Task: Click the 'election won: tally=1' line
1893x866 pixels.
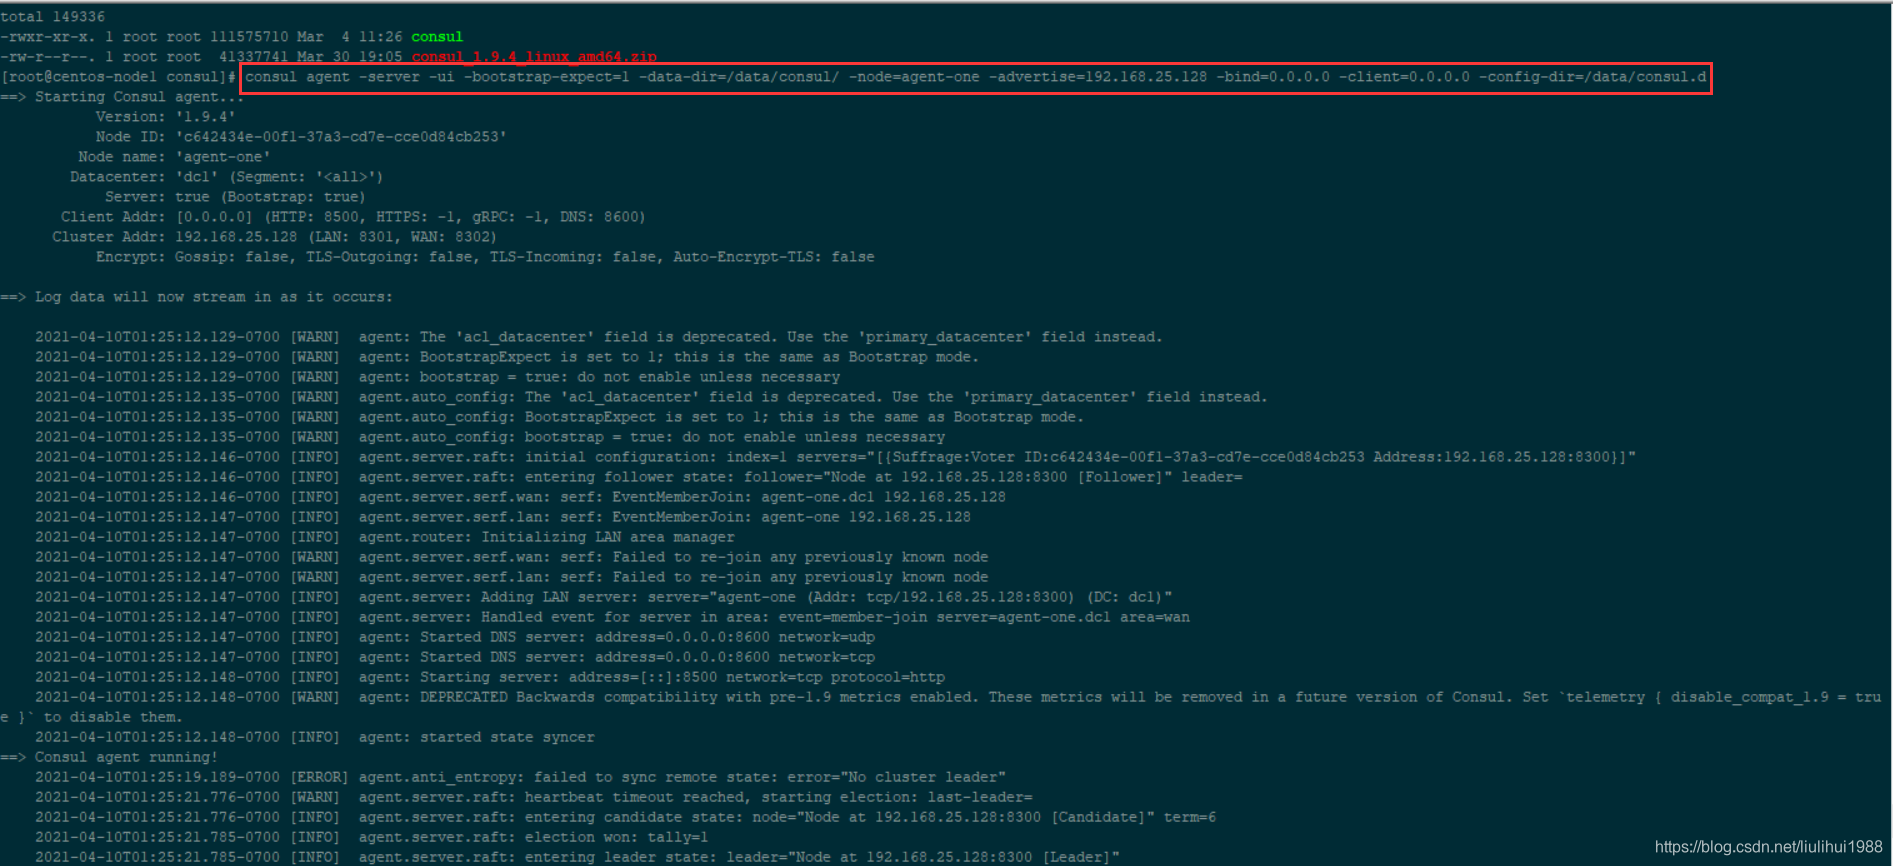Action: click(371, 837)
